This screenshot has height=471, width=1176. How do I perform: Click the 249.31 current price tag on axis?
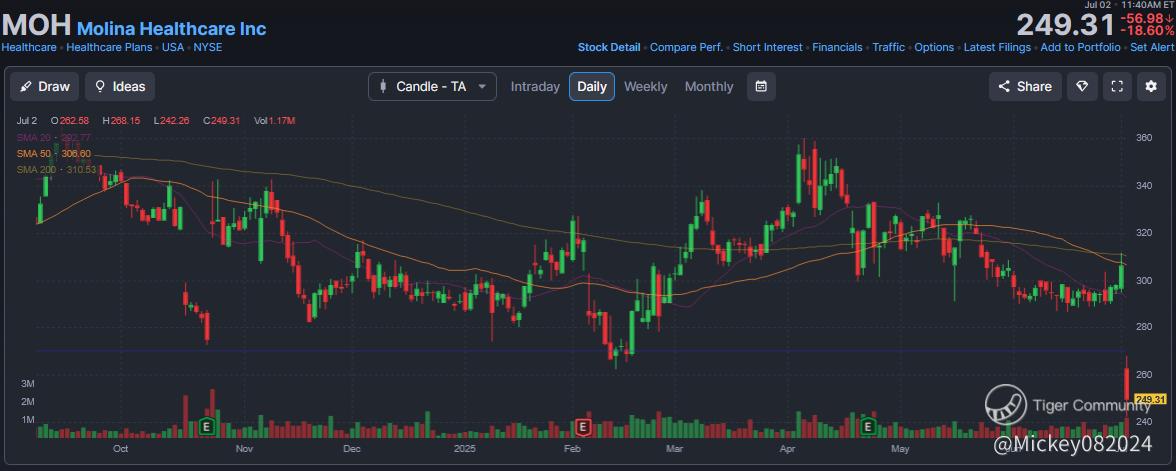pos(1150,399)
